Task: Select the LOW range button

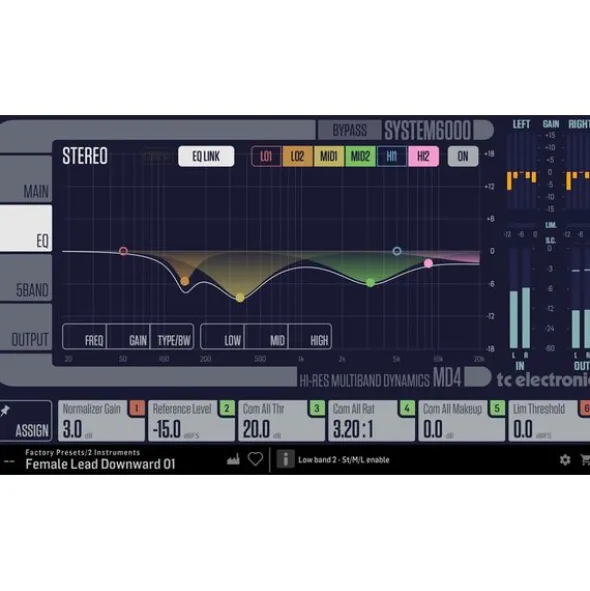Action: click(x=222, y=336)
